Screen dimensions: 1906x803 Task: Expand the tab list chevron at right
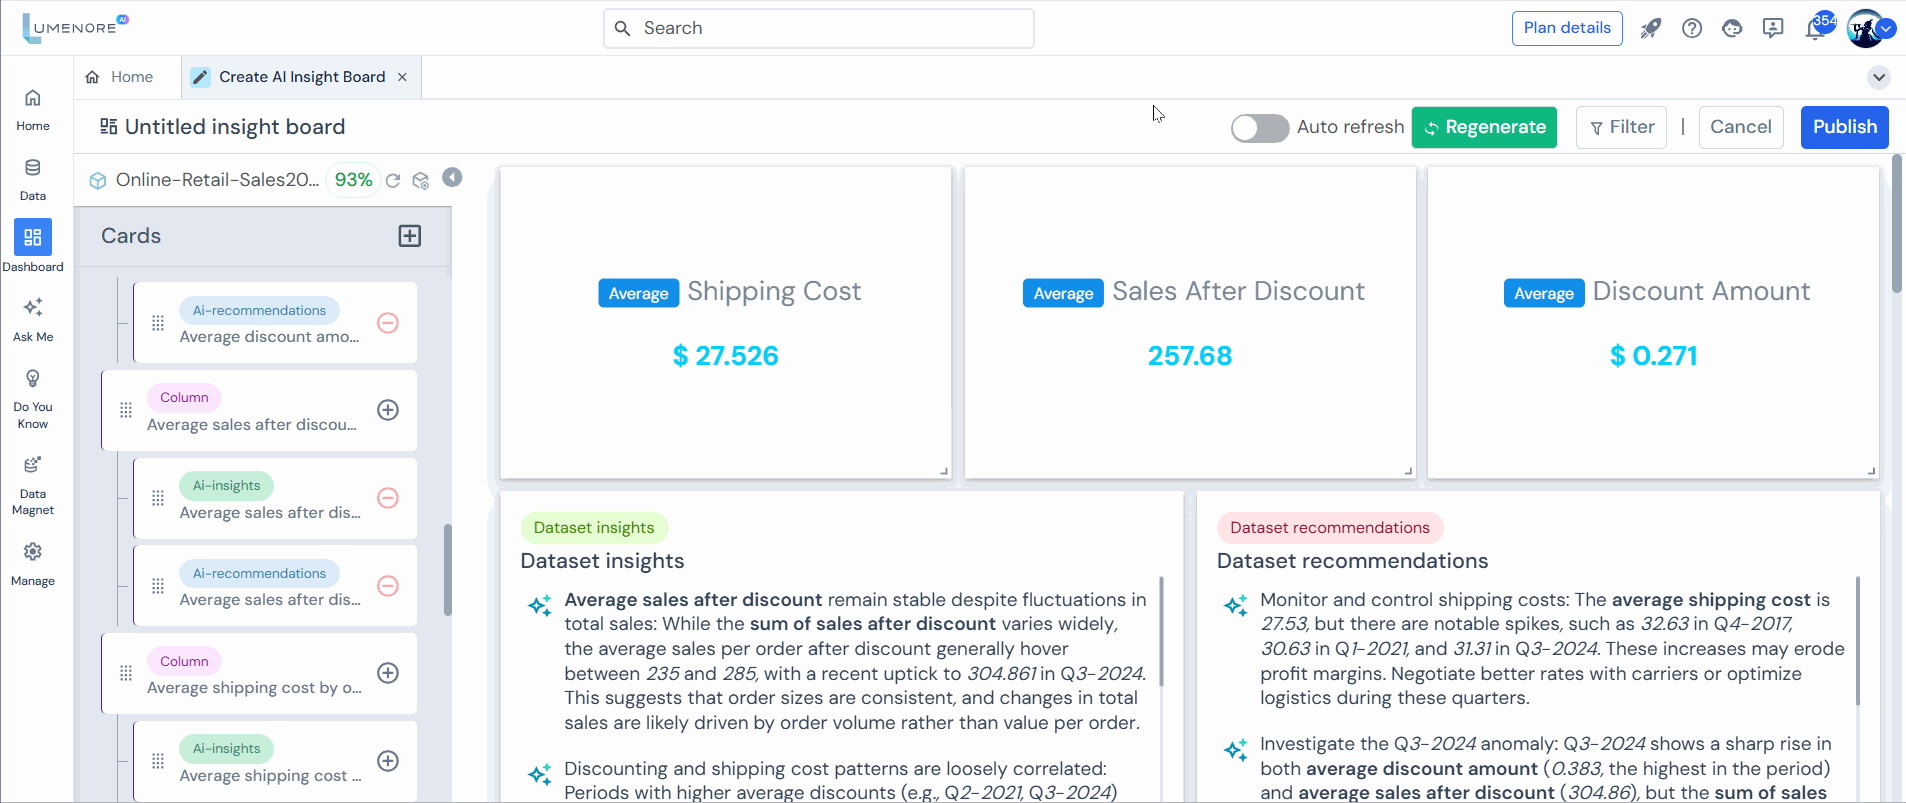pos(1878,77)
